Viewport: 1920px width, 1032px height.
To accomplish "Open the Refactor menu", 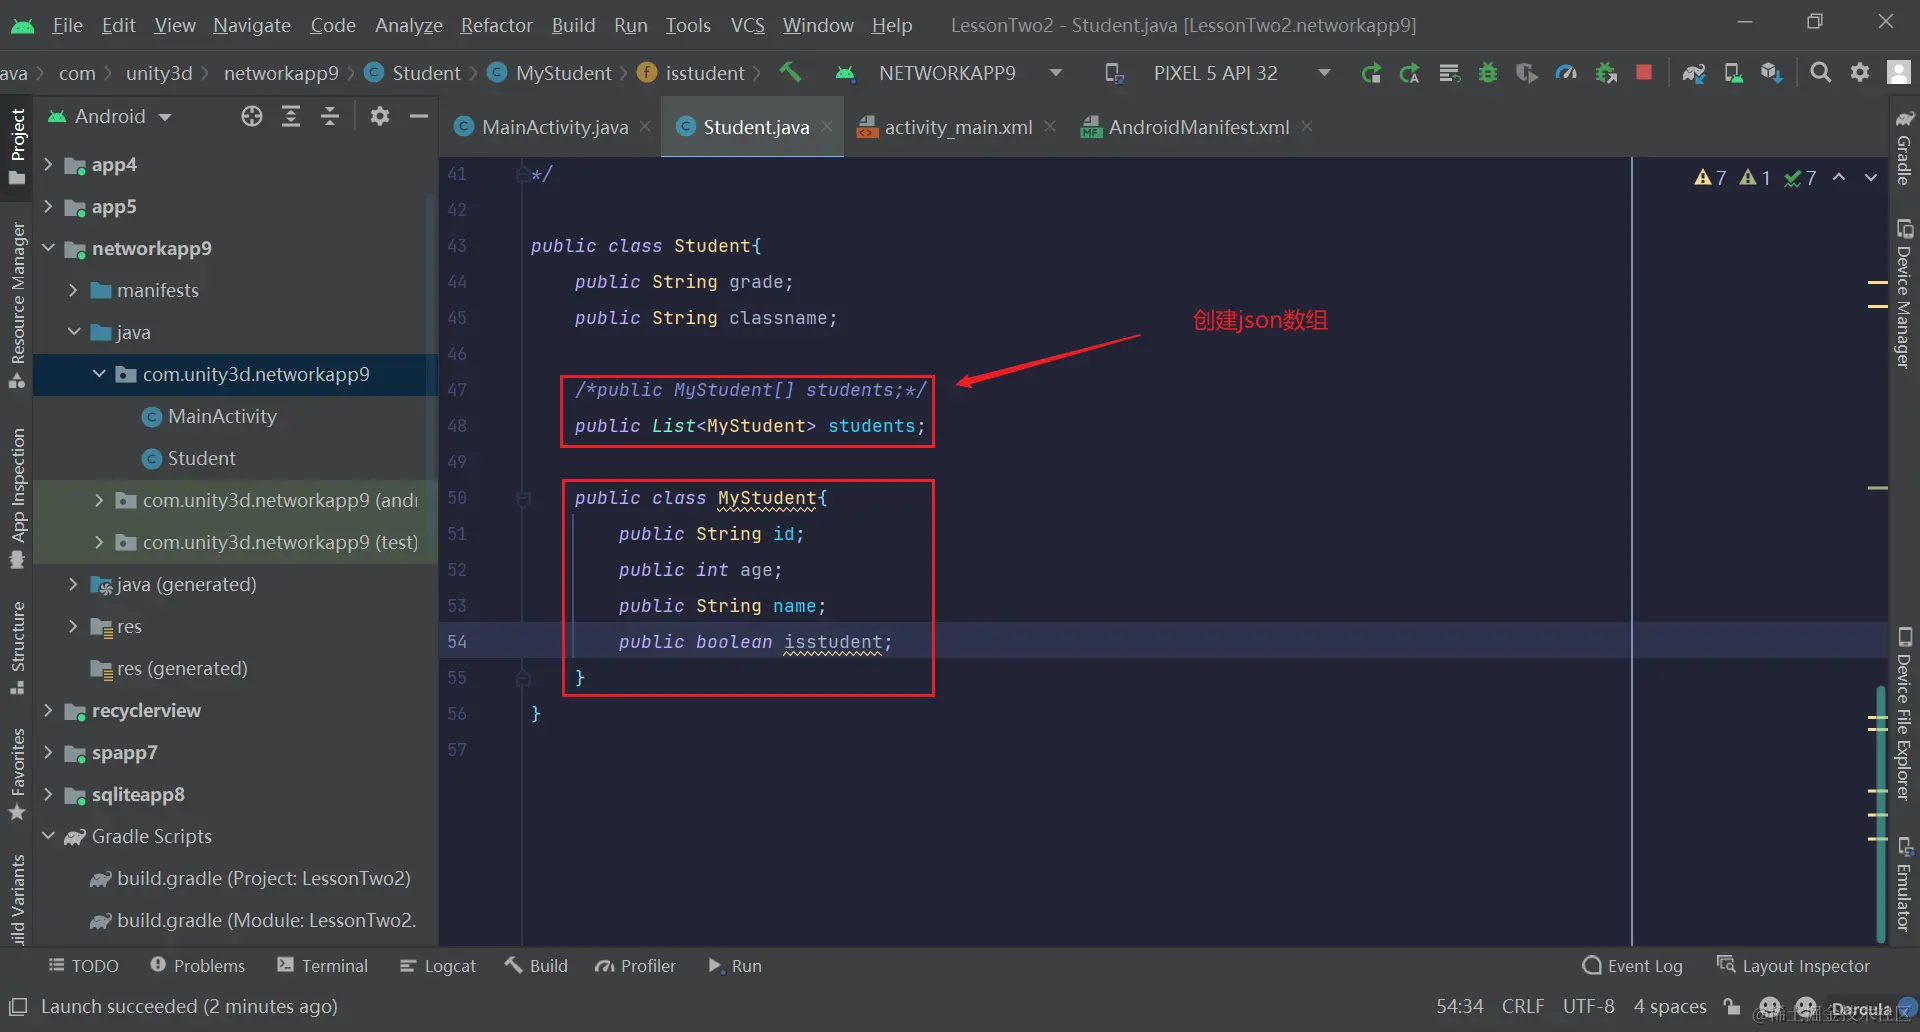I will [496, 25].
